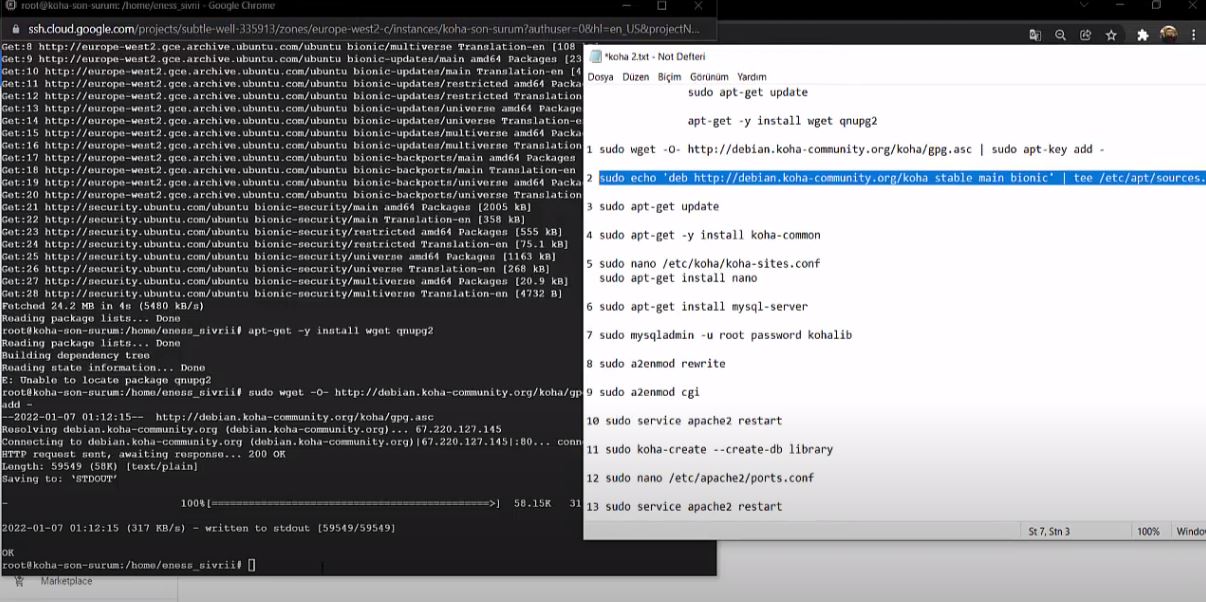Bookmark this page with the star icon
Image resolution: width=1206 pixels, height=602 pixels.
pos(1111,35)
